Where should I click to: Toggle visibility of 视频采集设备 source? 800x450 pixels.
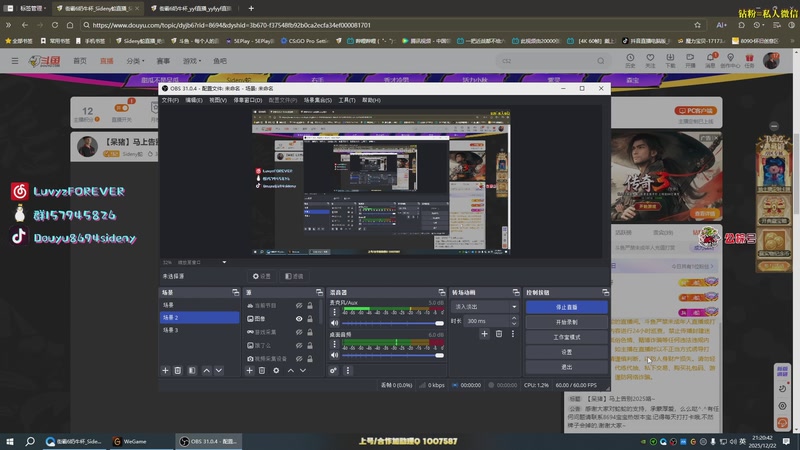coord(299,359)
